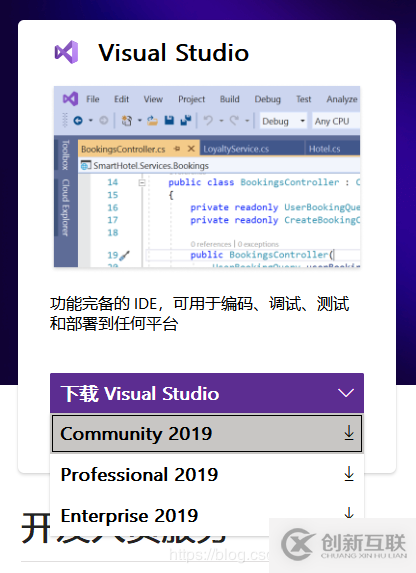The image size is (416, 573).
Task: Select Enterprise 2019 download option
Action: tap(207, 515)
